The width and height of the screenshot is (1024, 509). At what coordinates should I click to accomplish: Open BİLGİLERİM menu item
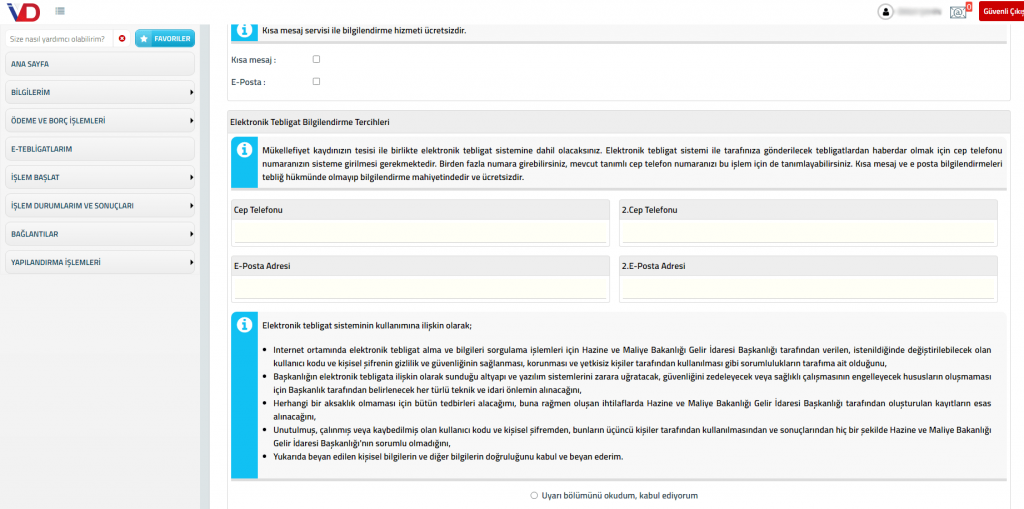pyautogui.click(x=100, y=93)
